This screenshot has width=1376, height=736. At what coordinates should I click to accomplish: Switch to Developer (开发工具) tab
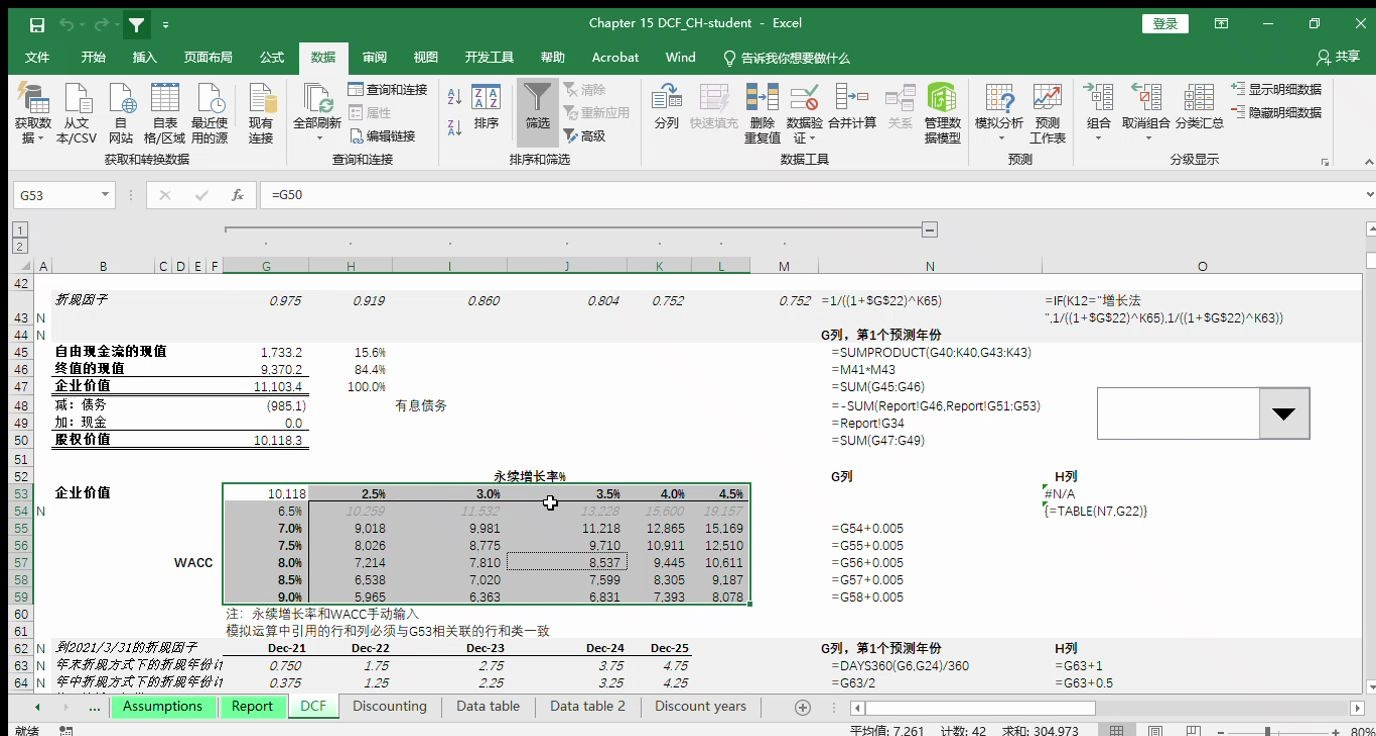click(489, 57)
